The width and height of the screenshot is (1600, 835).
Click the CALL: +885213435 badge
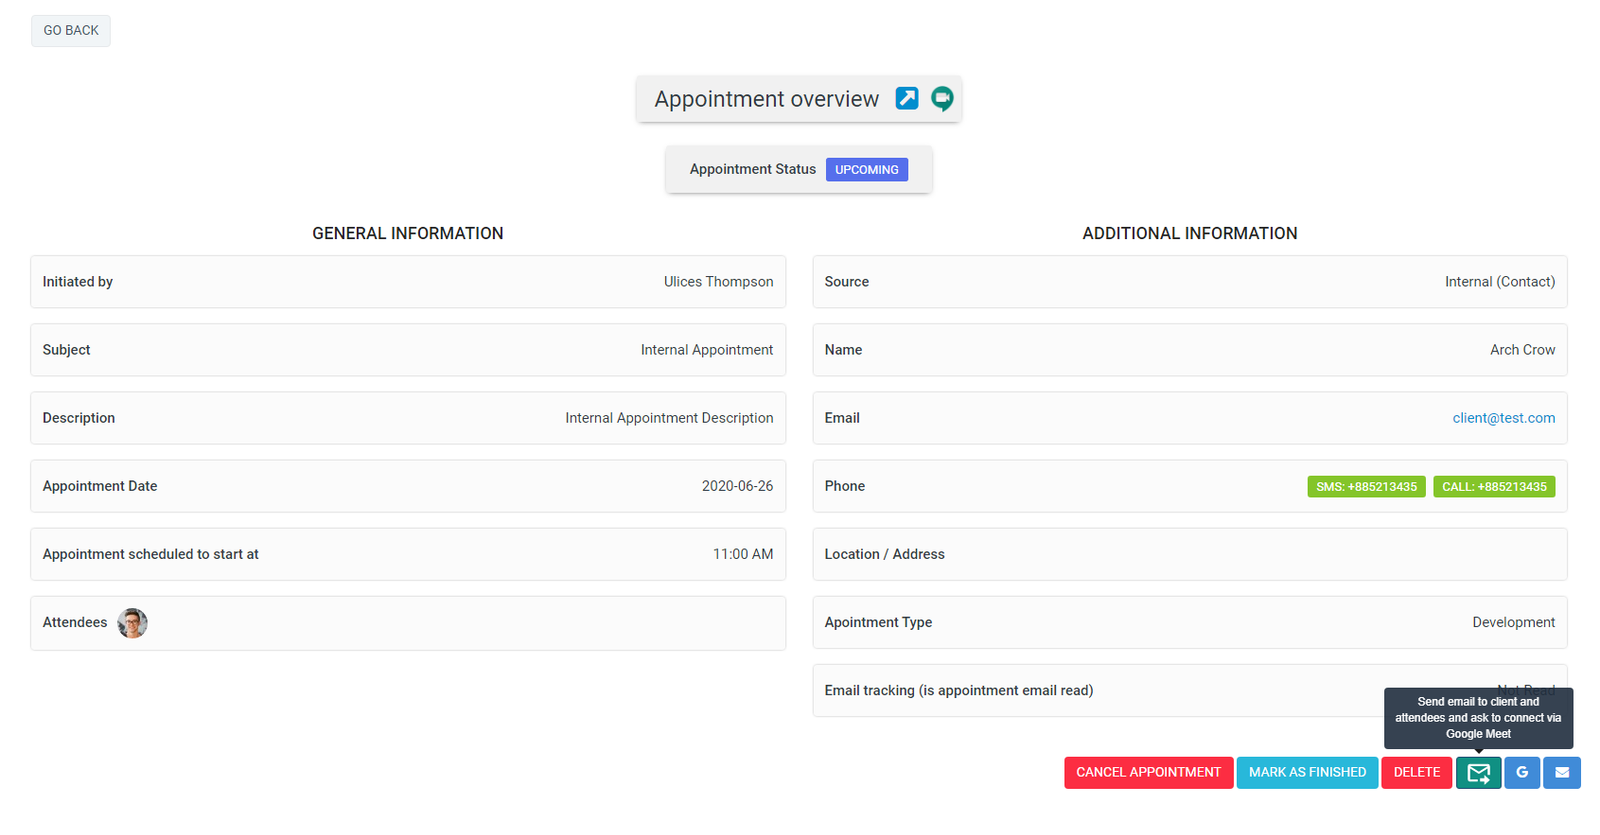[x=1494, y=487]
